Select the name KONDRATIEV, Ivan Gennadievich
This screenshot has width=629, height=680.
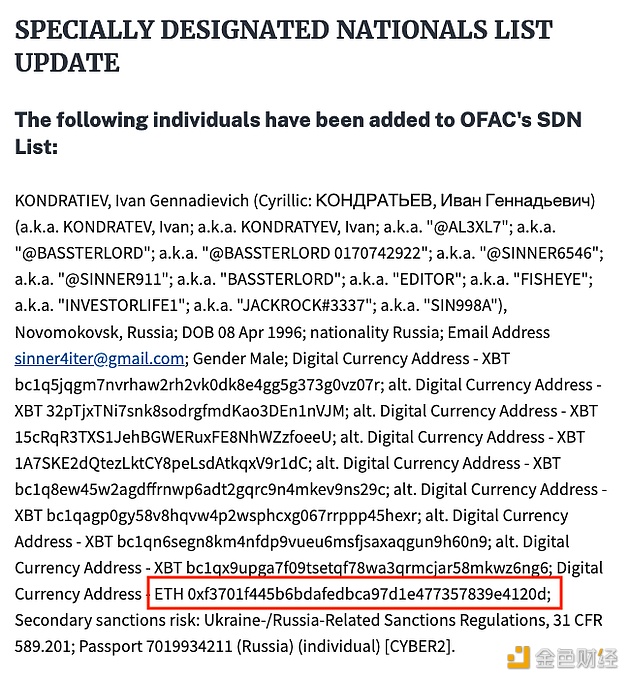pyautogui.click(x=132, y=201)
